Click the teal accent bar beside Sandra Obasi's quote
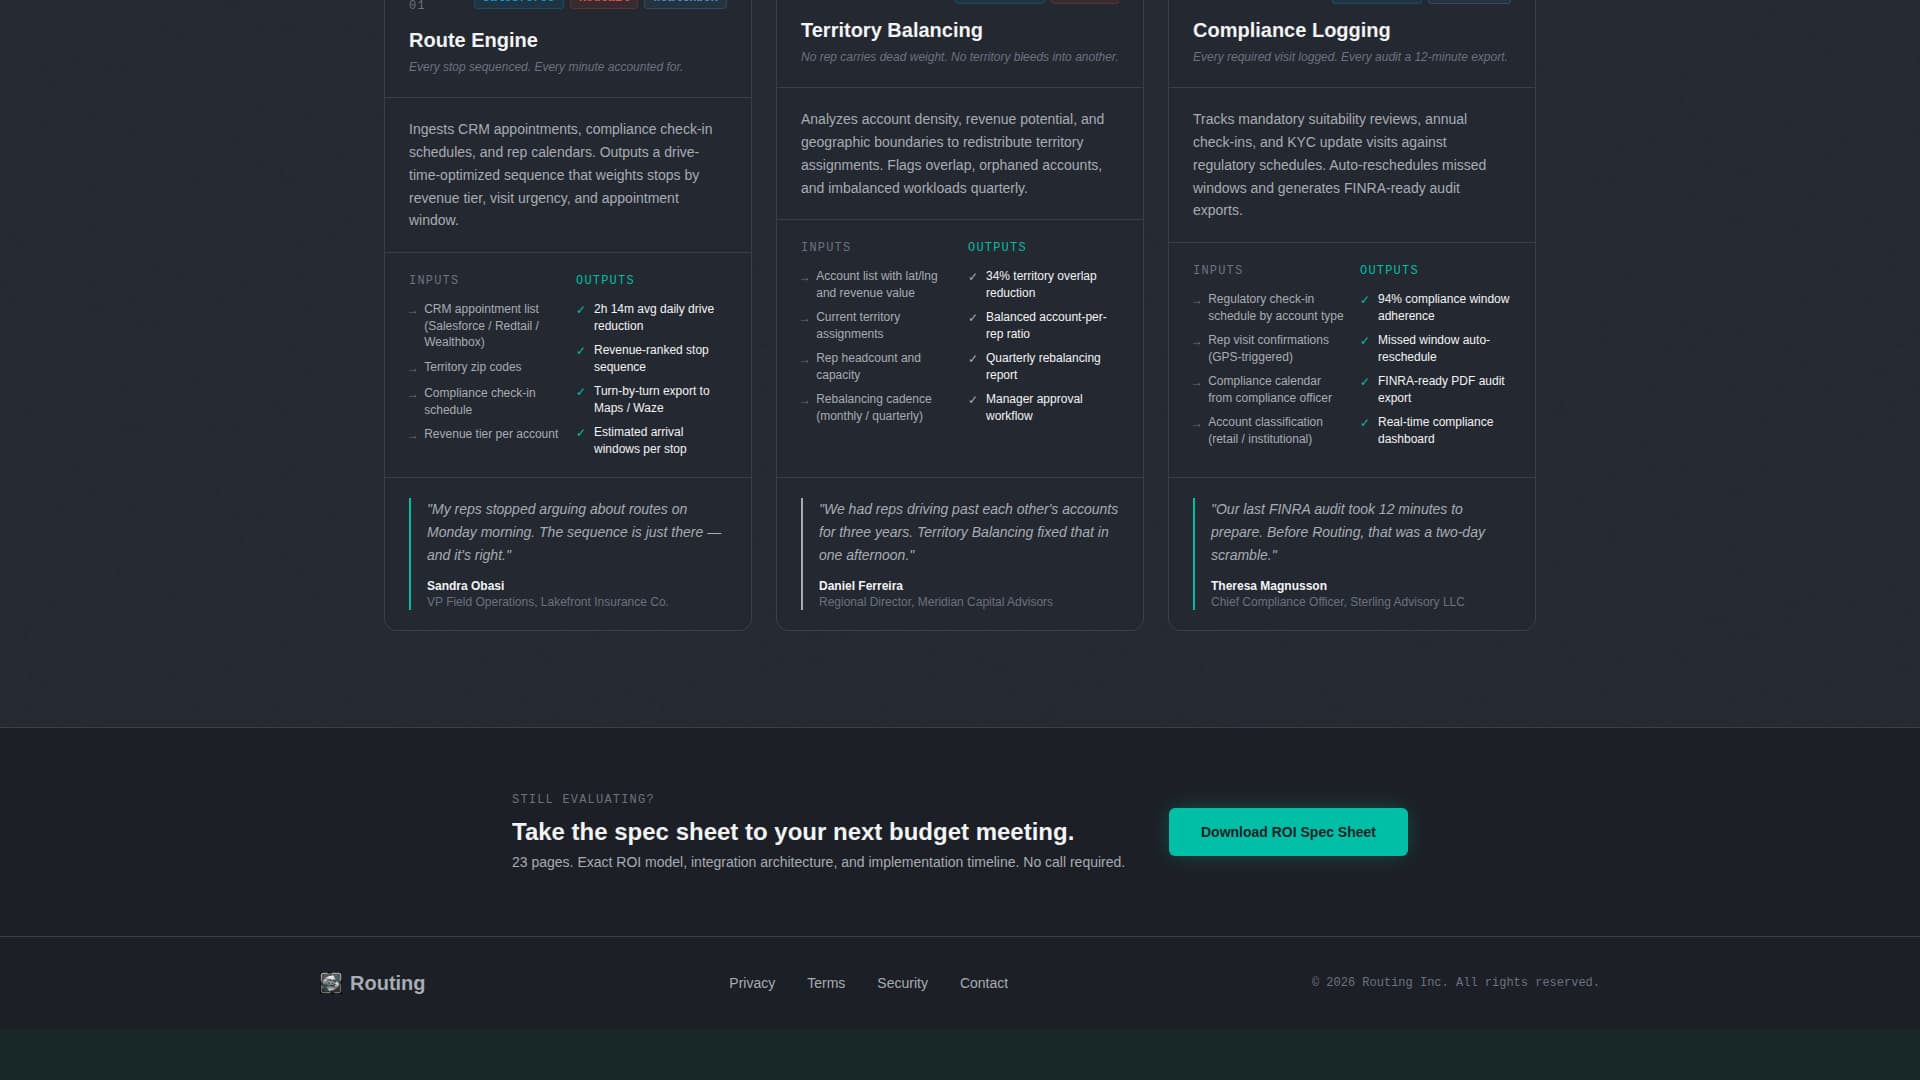This screenshot has height=1080, width=1920. [x=411, y=553]
